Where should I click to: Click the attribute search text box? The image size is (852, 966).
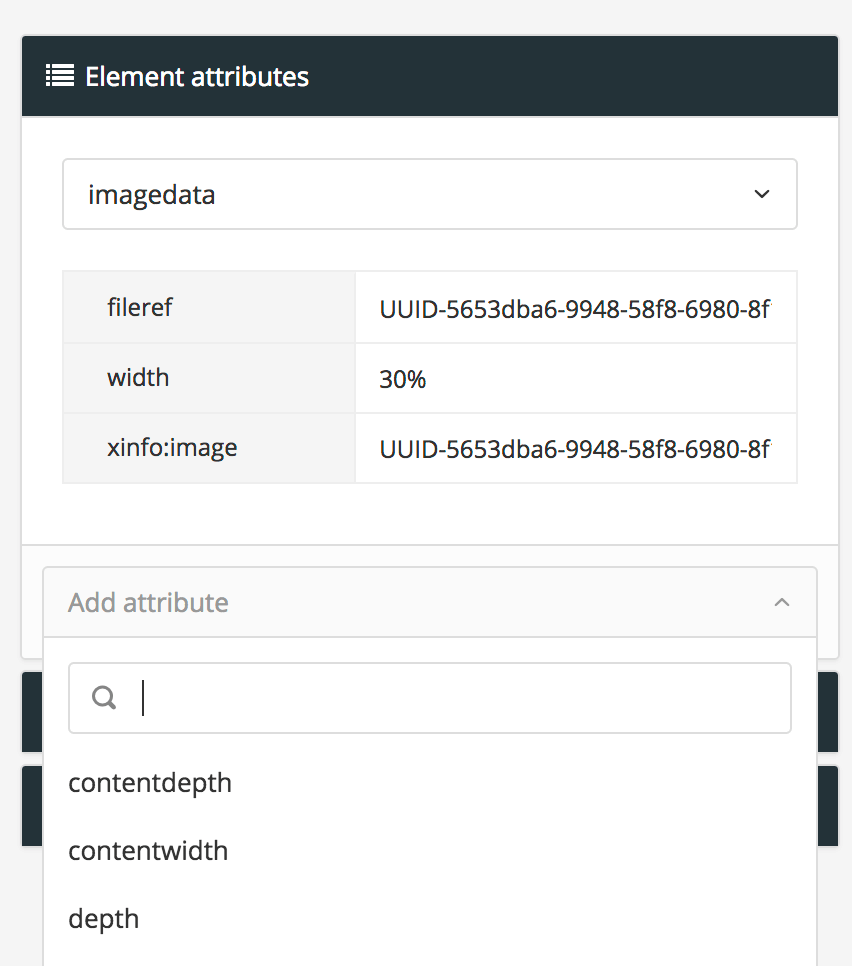[460, 698]
